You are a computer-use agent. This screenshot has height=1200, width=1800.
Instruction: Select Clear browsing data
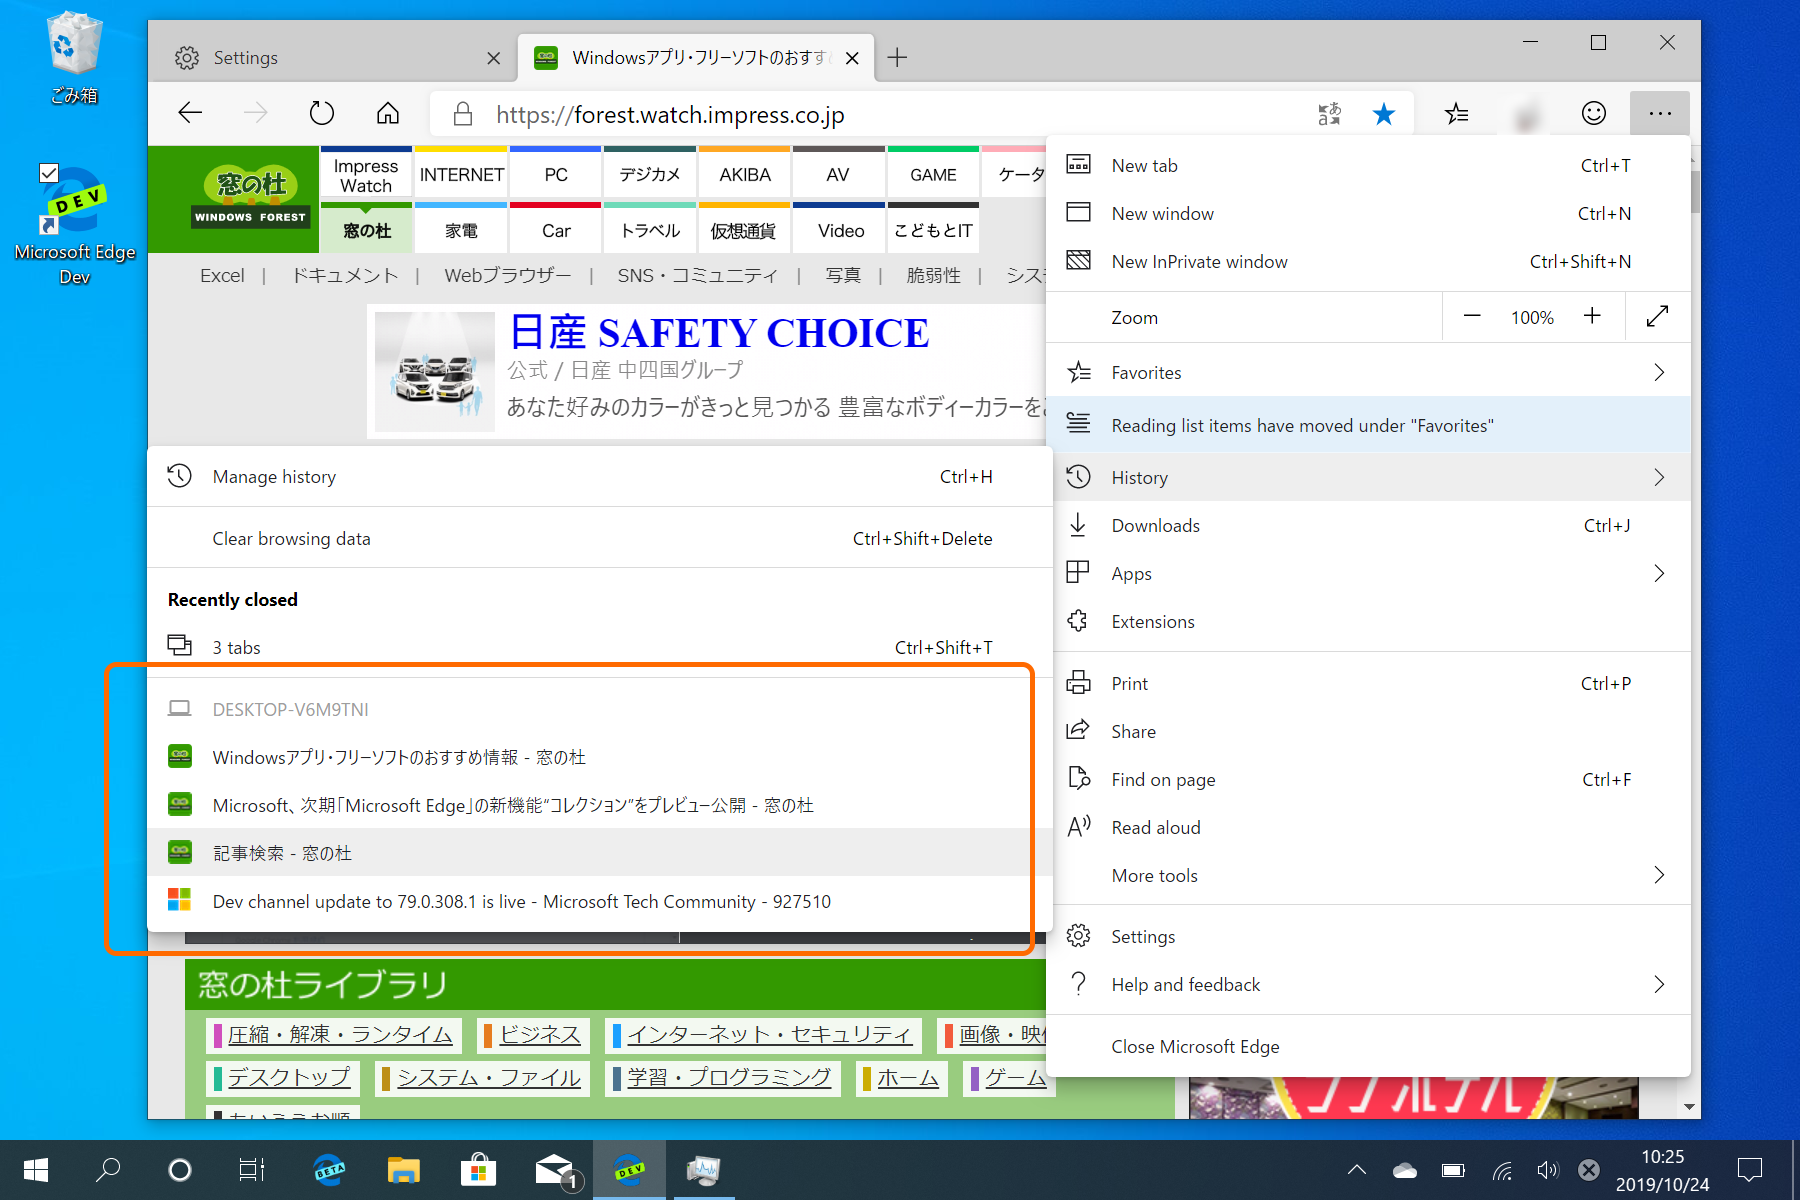point(291,538)
